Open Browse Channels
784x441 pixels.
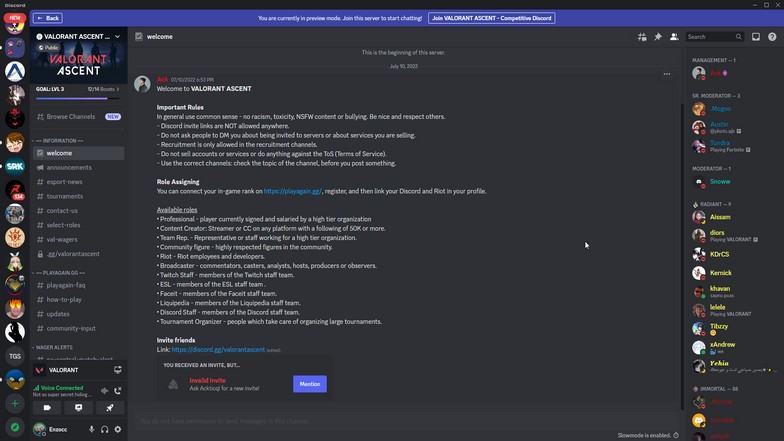78,116
